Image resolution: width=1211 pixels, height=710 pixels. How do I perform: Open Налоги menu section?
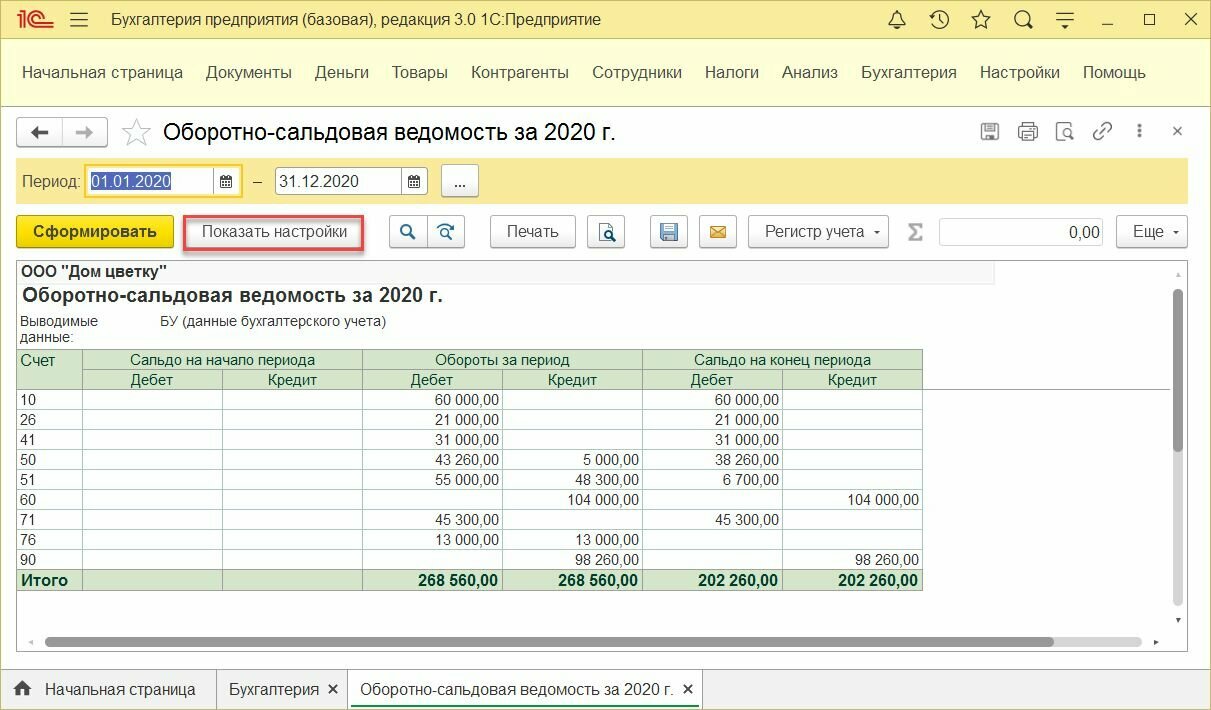[732, 72]
